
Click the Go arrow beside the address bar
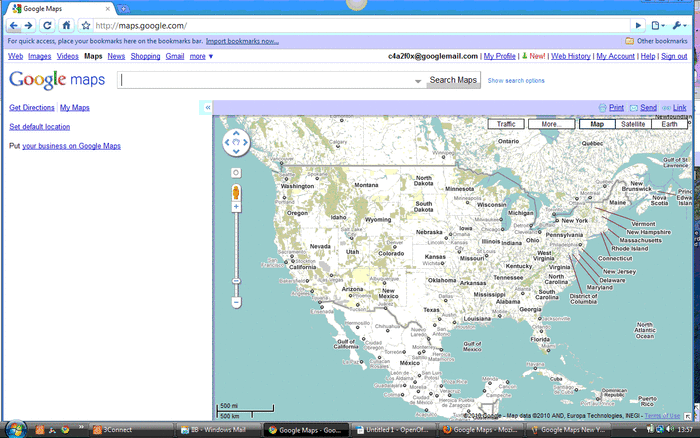[638, 25]
